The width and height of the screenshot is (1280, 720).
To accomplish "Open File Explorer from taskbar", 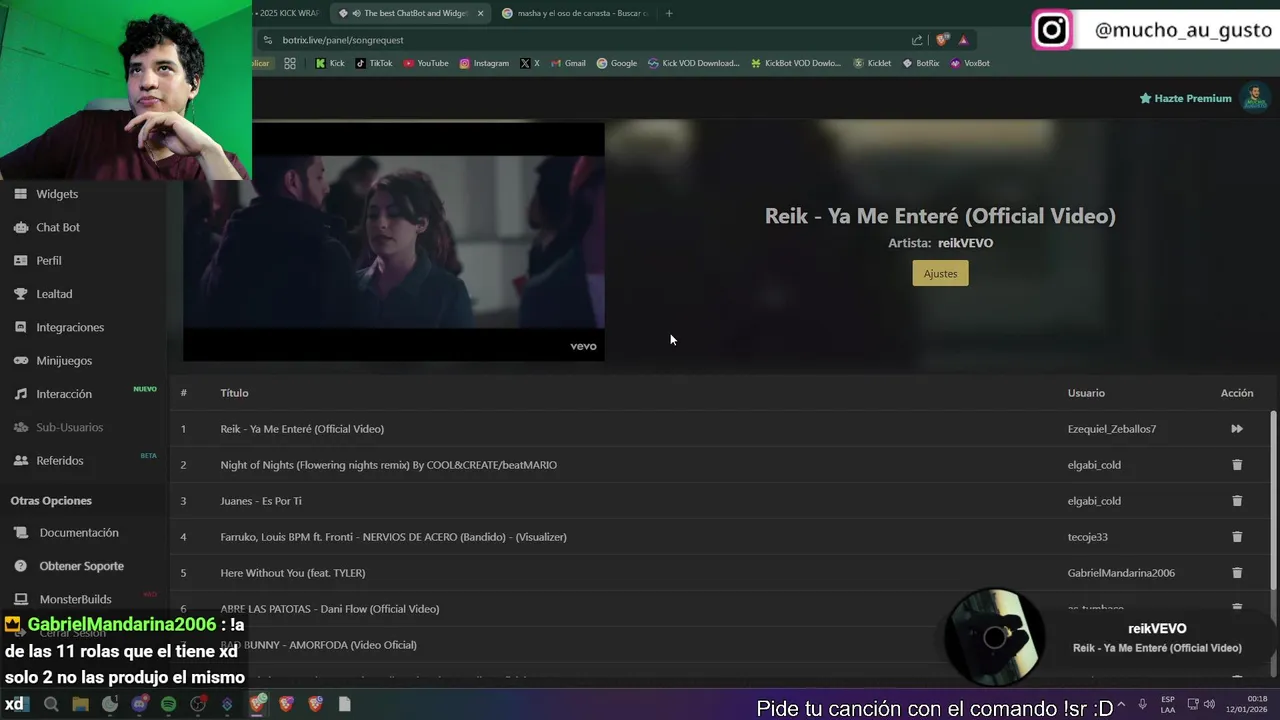I will [80, 704].
